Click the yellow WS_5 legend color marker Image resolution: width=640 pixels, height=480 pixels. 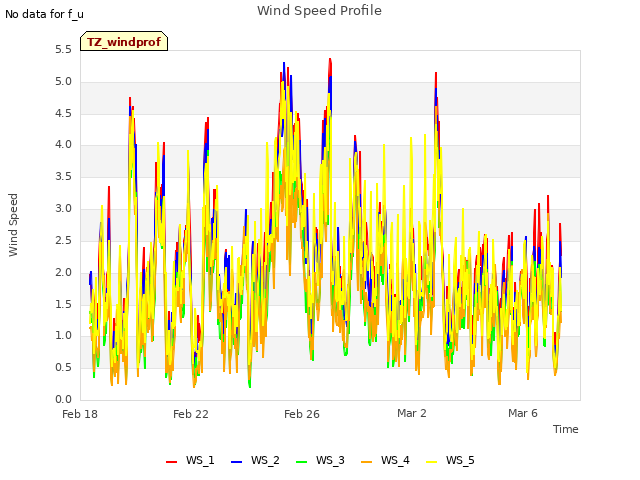point(431,462)
